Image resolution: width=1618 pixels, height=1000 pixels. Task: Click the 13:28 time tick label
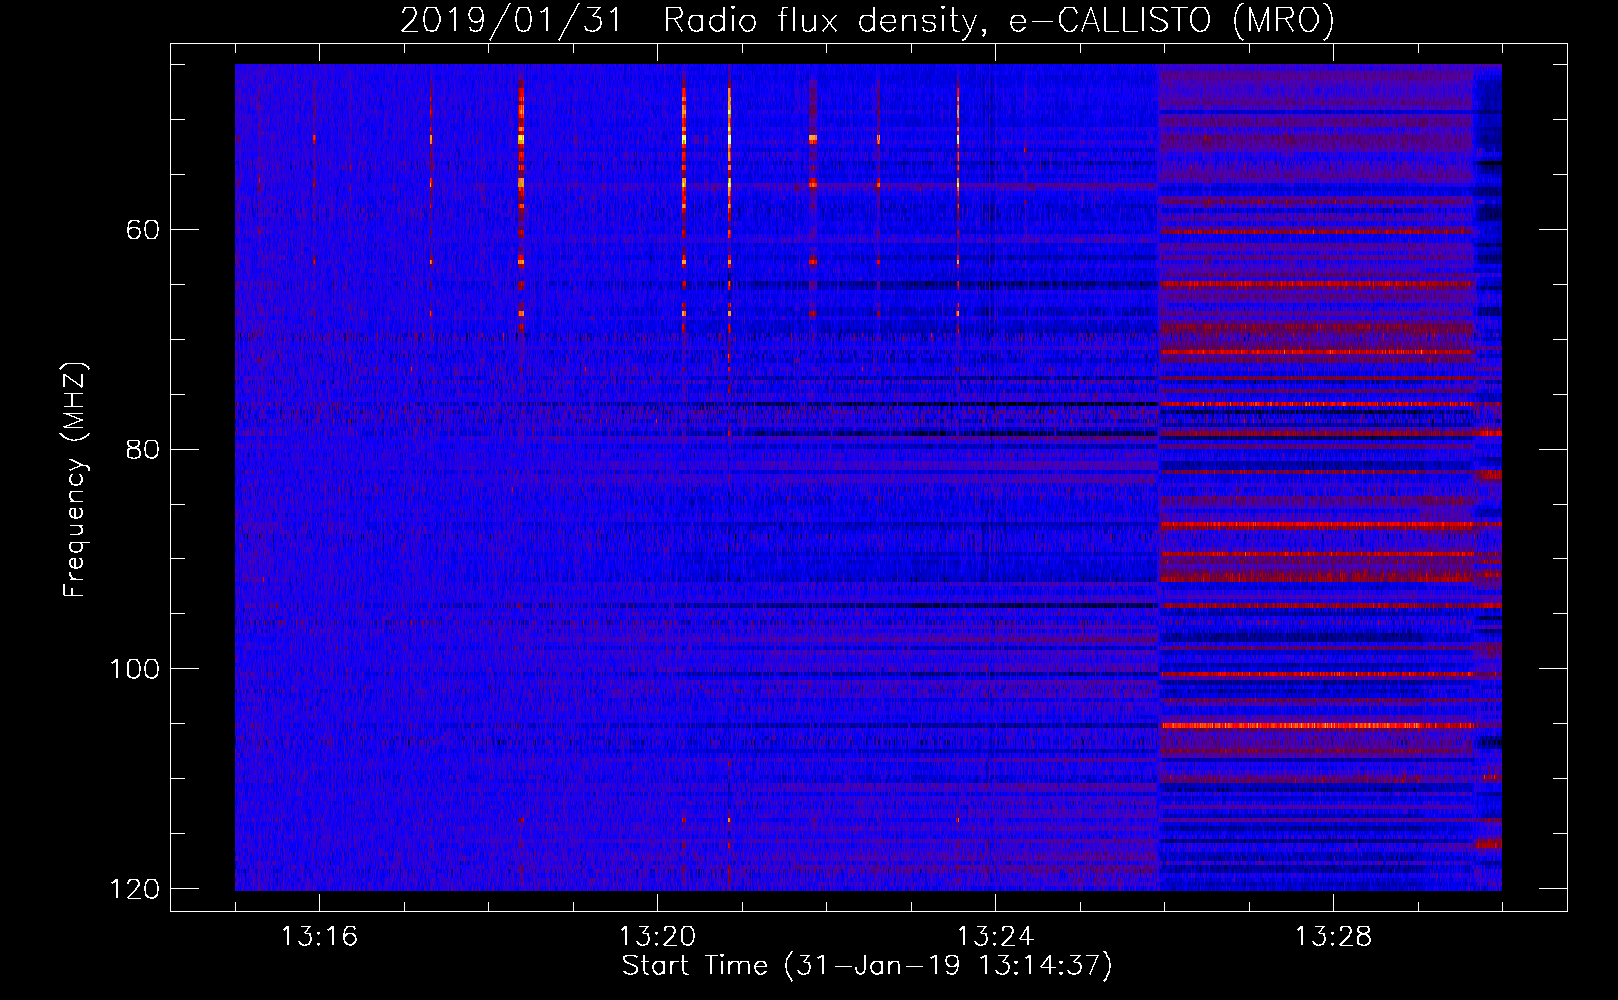(1333, 936)
